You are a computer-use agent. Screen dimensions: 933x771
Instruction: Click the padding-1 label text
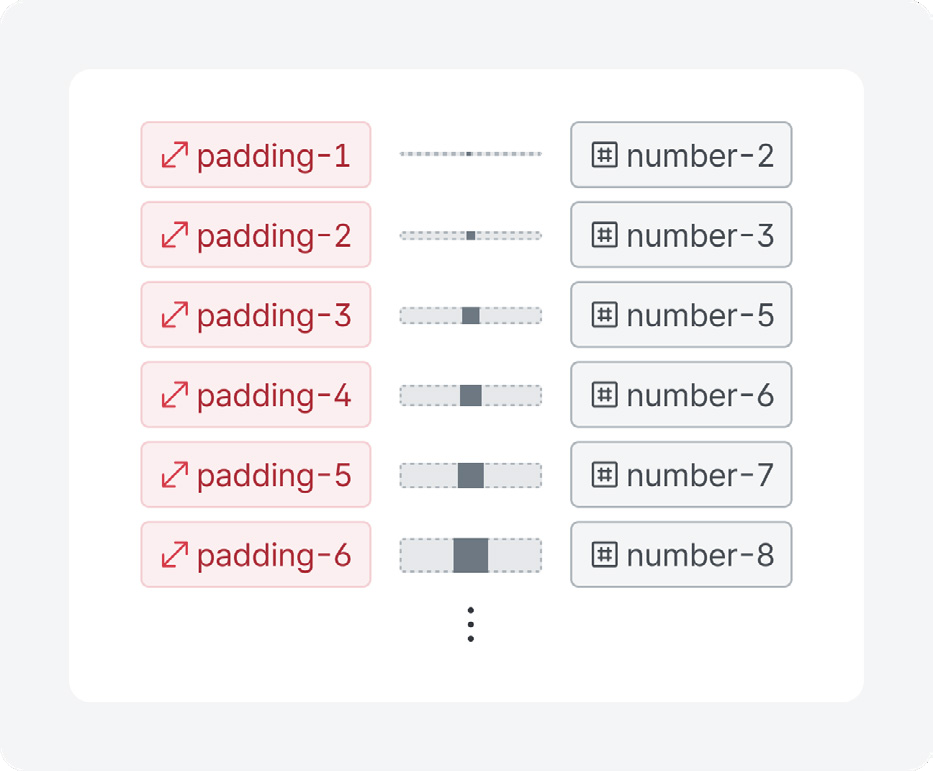[x=273, y=157]
